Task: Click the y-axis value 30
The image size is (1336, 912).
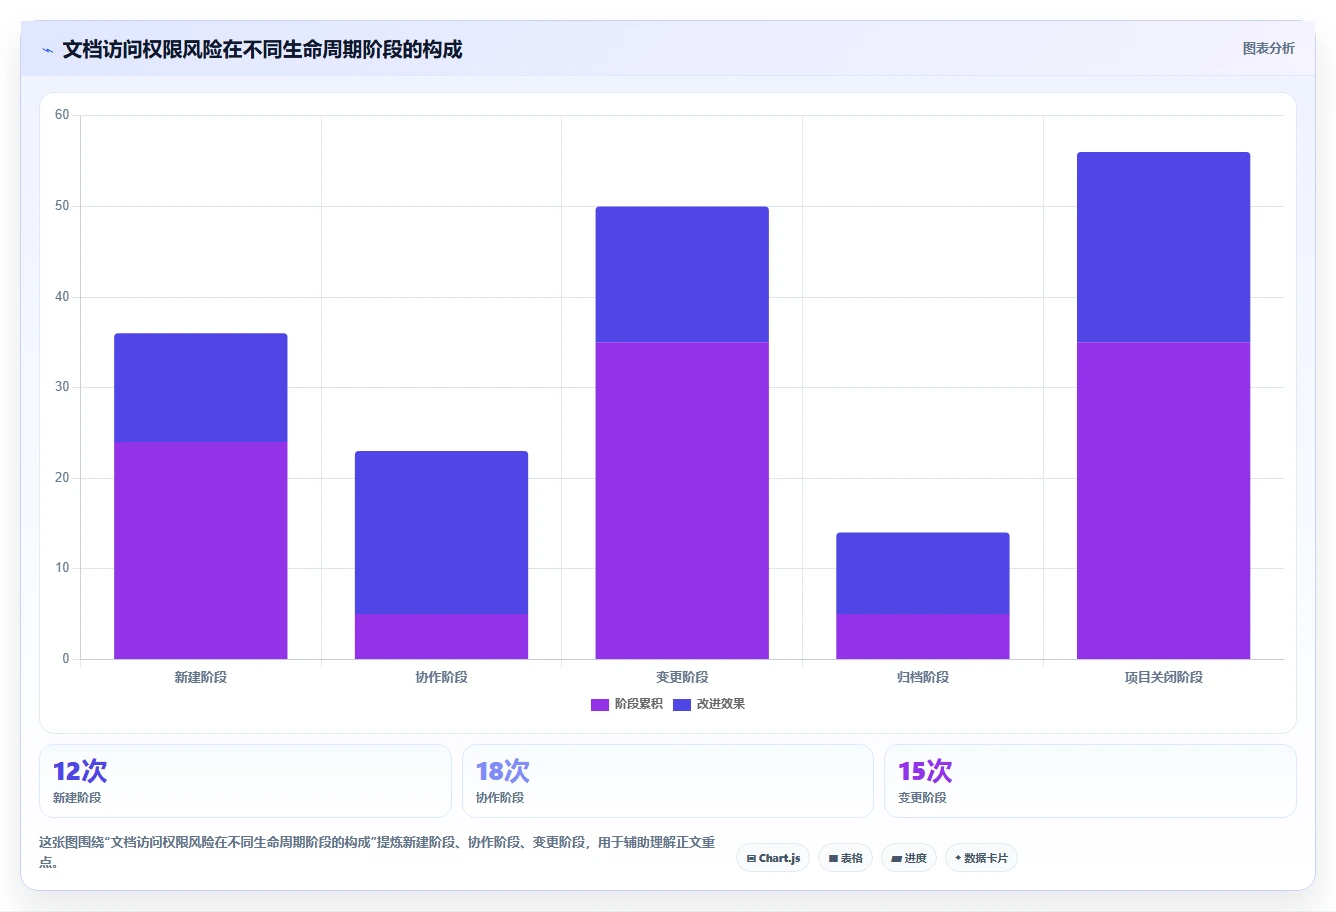Action: point(62,387)
